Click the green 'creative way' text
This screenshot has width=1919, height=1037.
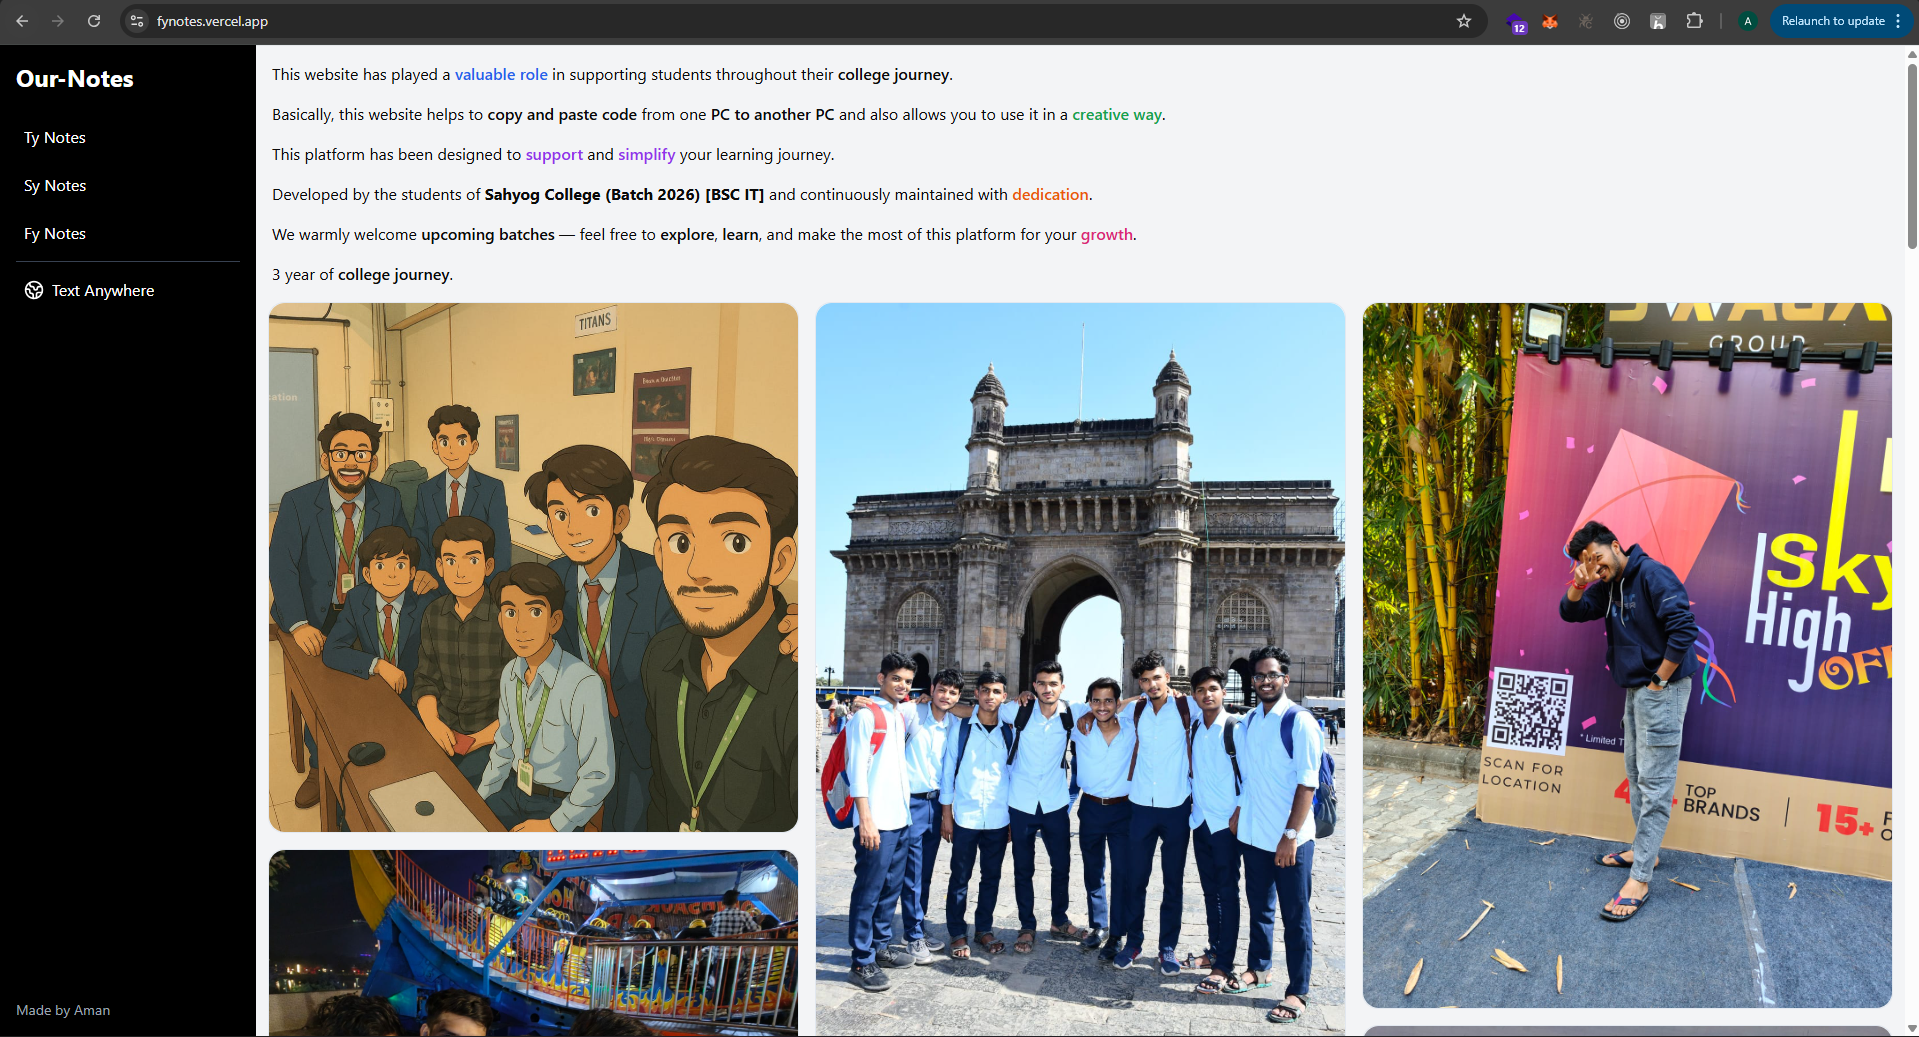point(1117,115)
